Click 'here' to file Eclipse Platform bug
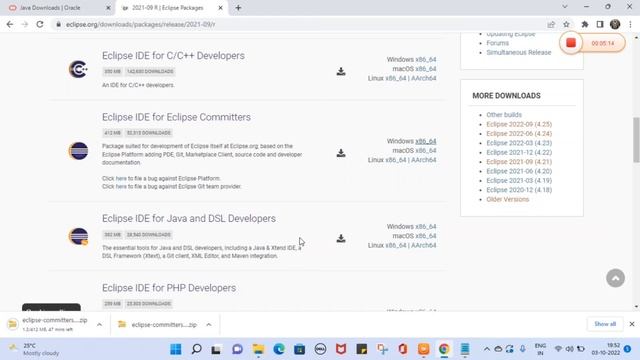Image resolution: width=640 pixels, height=360 pixels. pyautogui.click(x=121, y=178)
